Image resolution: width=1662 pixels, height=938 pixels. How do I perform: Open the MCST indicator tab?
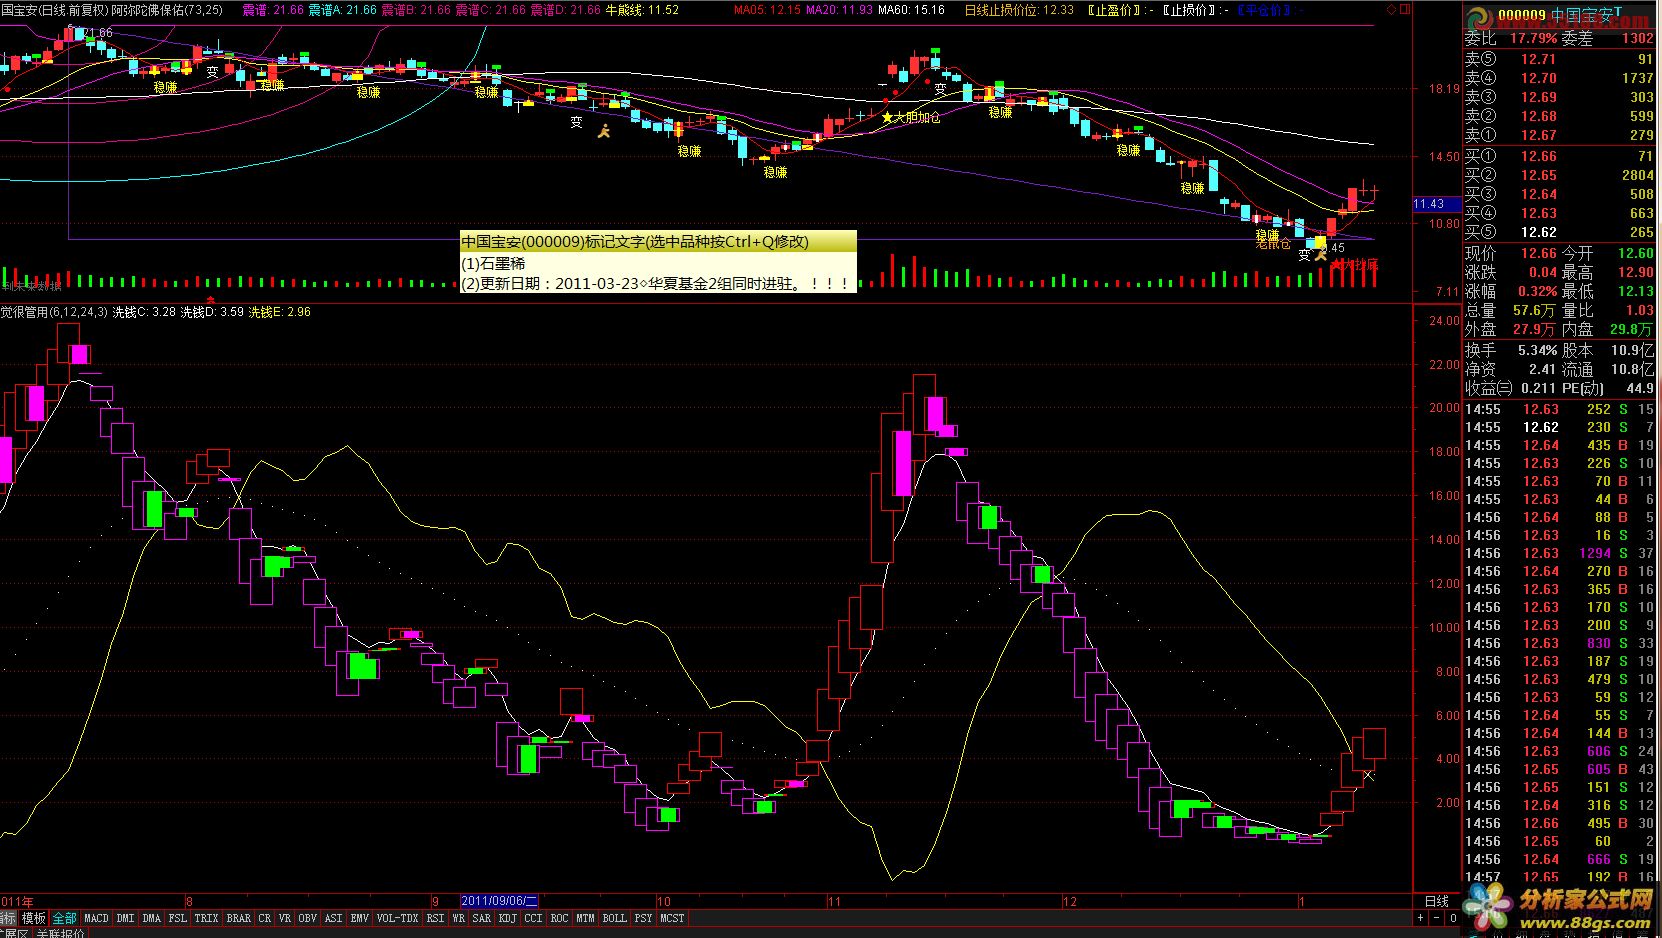pyautogui.click(x=673, y=918)
